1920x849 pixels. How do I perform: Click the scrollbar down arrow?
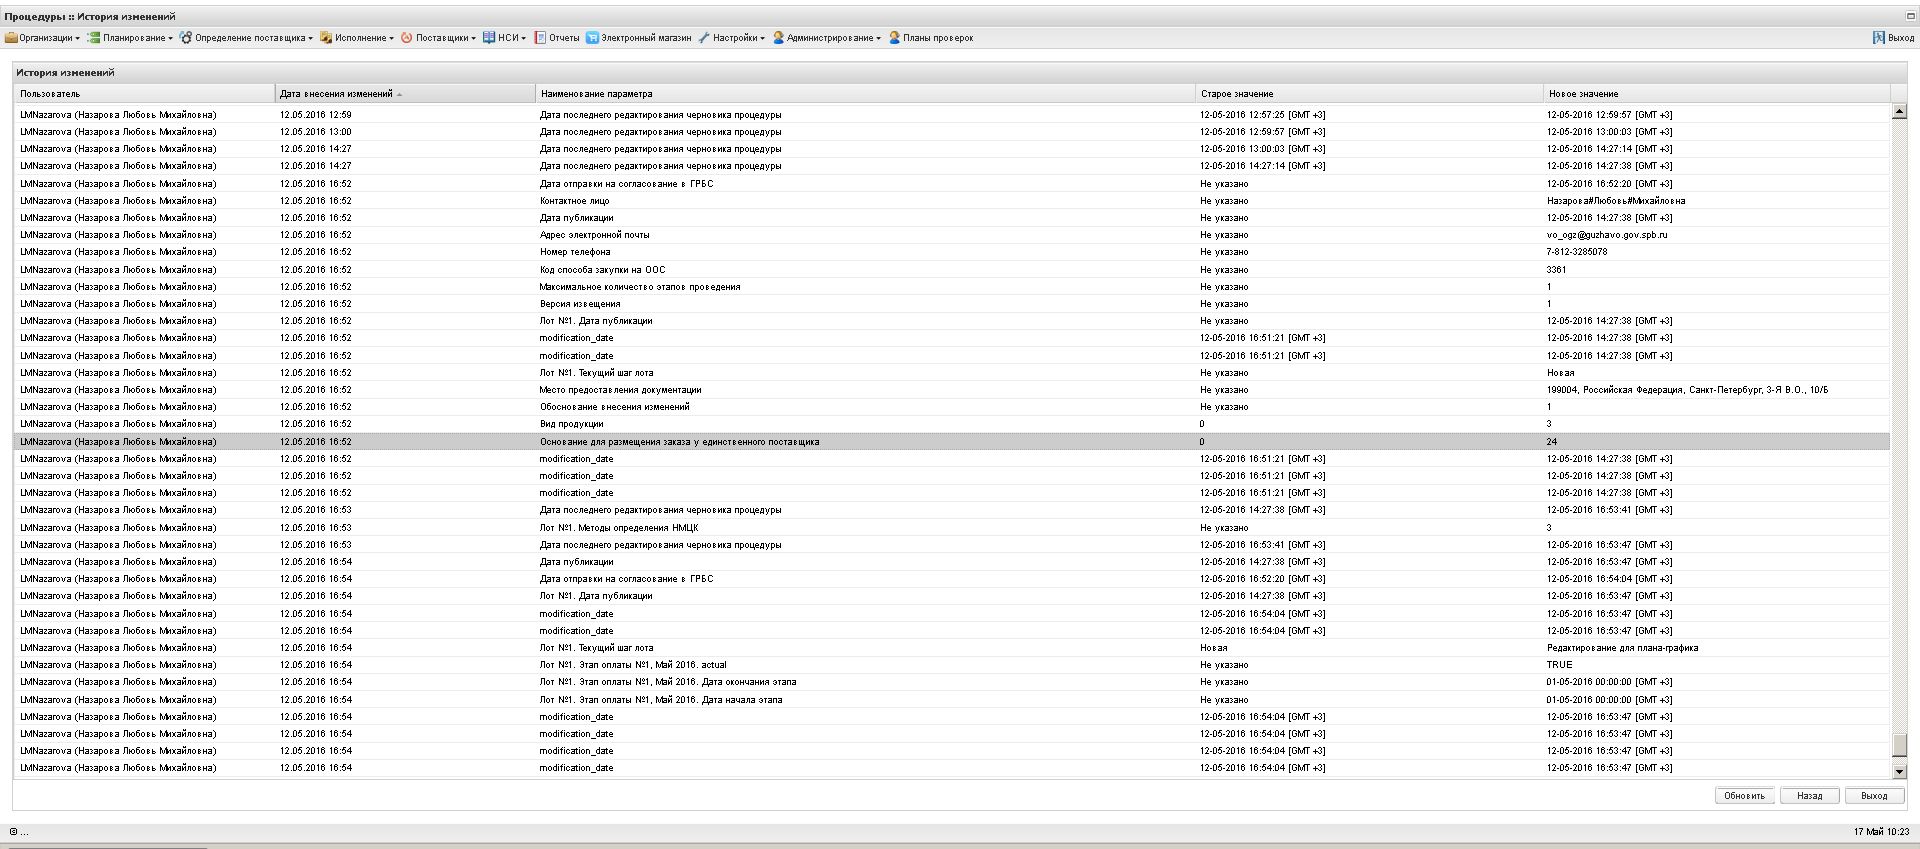[x=1900, y=771]
